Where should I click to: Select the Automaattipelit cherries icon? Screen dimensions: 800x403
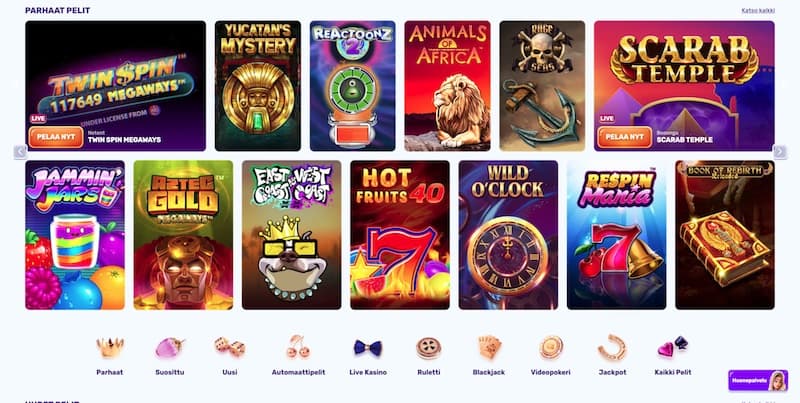[x=298, y=347]
